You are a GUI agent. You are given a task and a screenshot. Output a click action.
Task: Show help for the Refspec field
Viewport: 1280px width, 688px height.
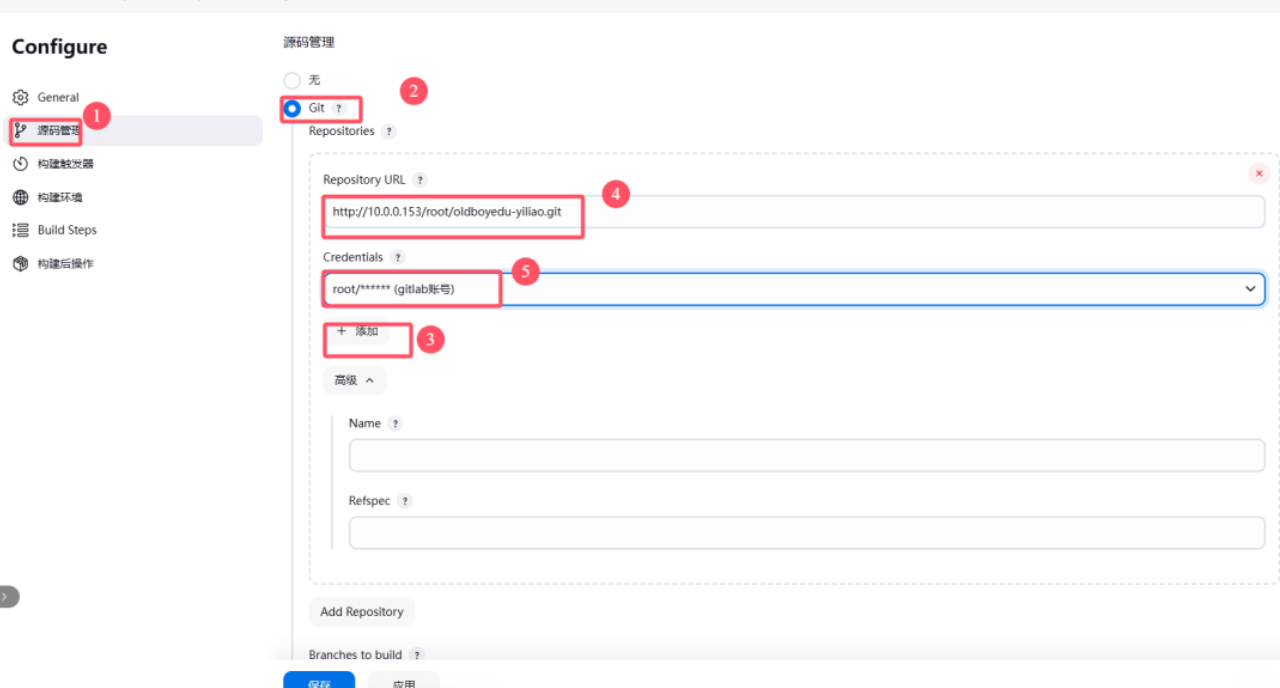click(404, 501)
